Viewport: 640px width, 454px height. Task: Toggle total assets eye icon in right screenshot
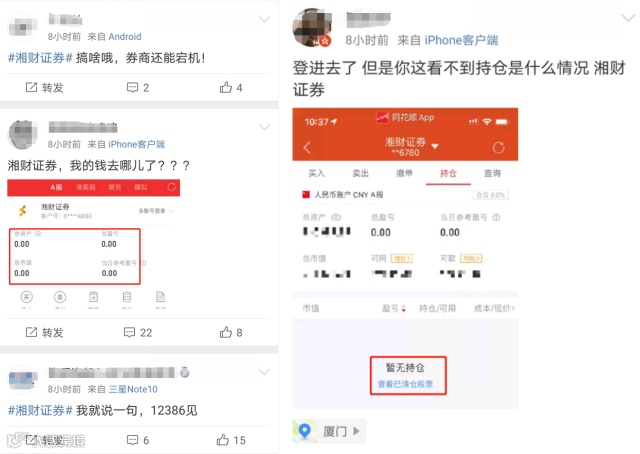click(336, 217)
